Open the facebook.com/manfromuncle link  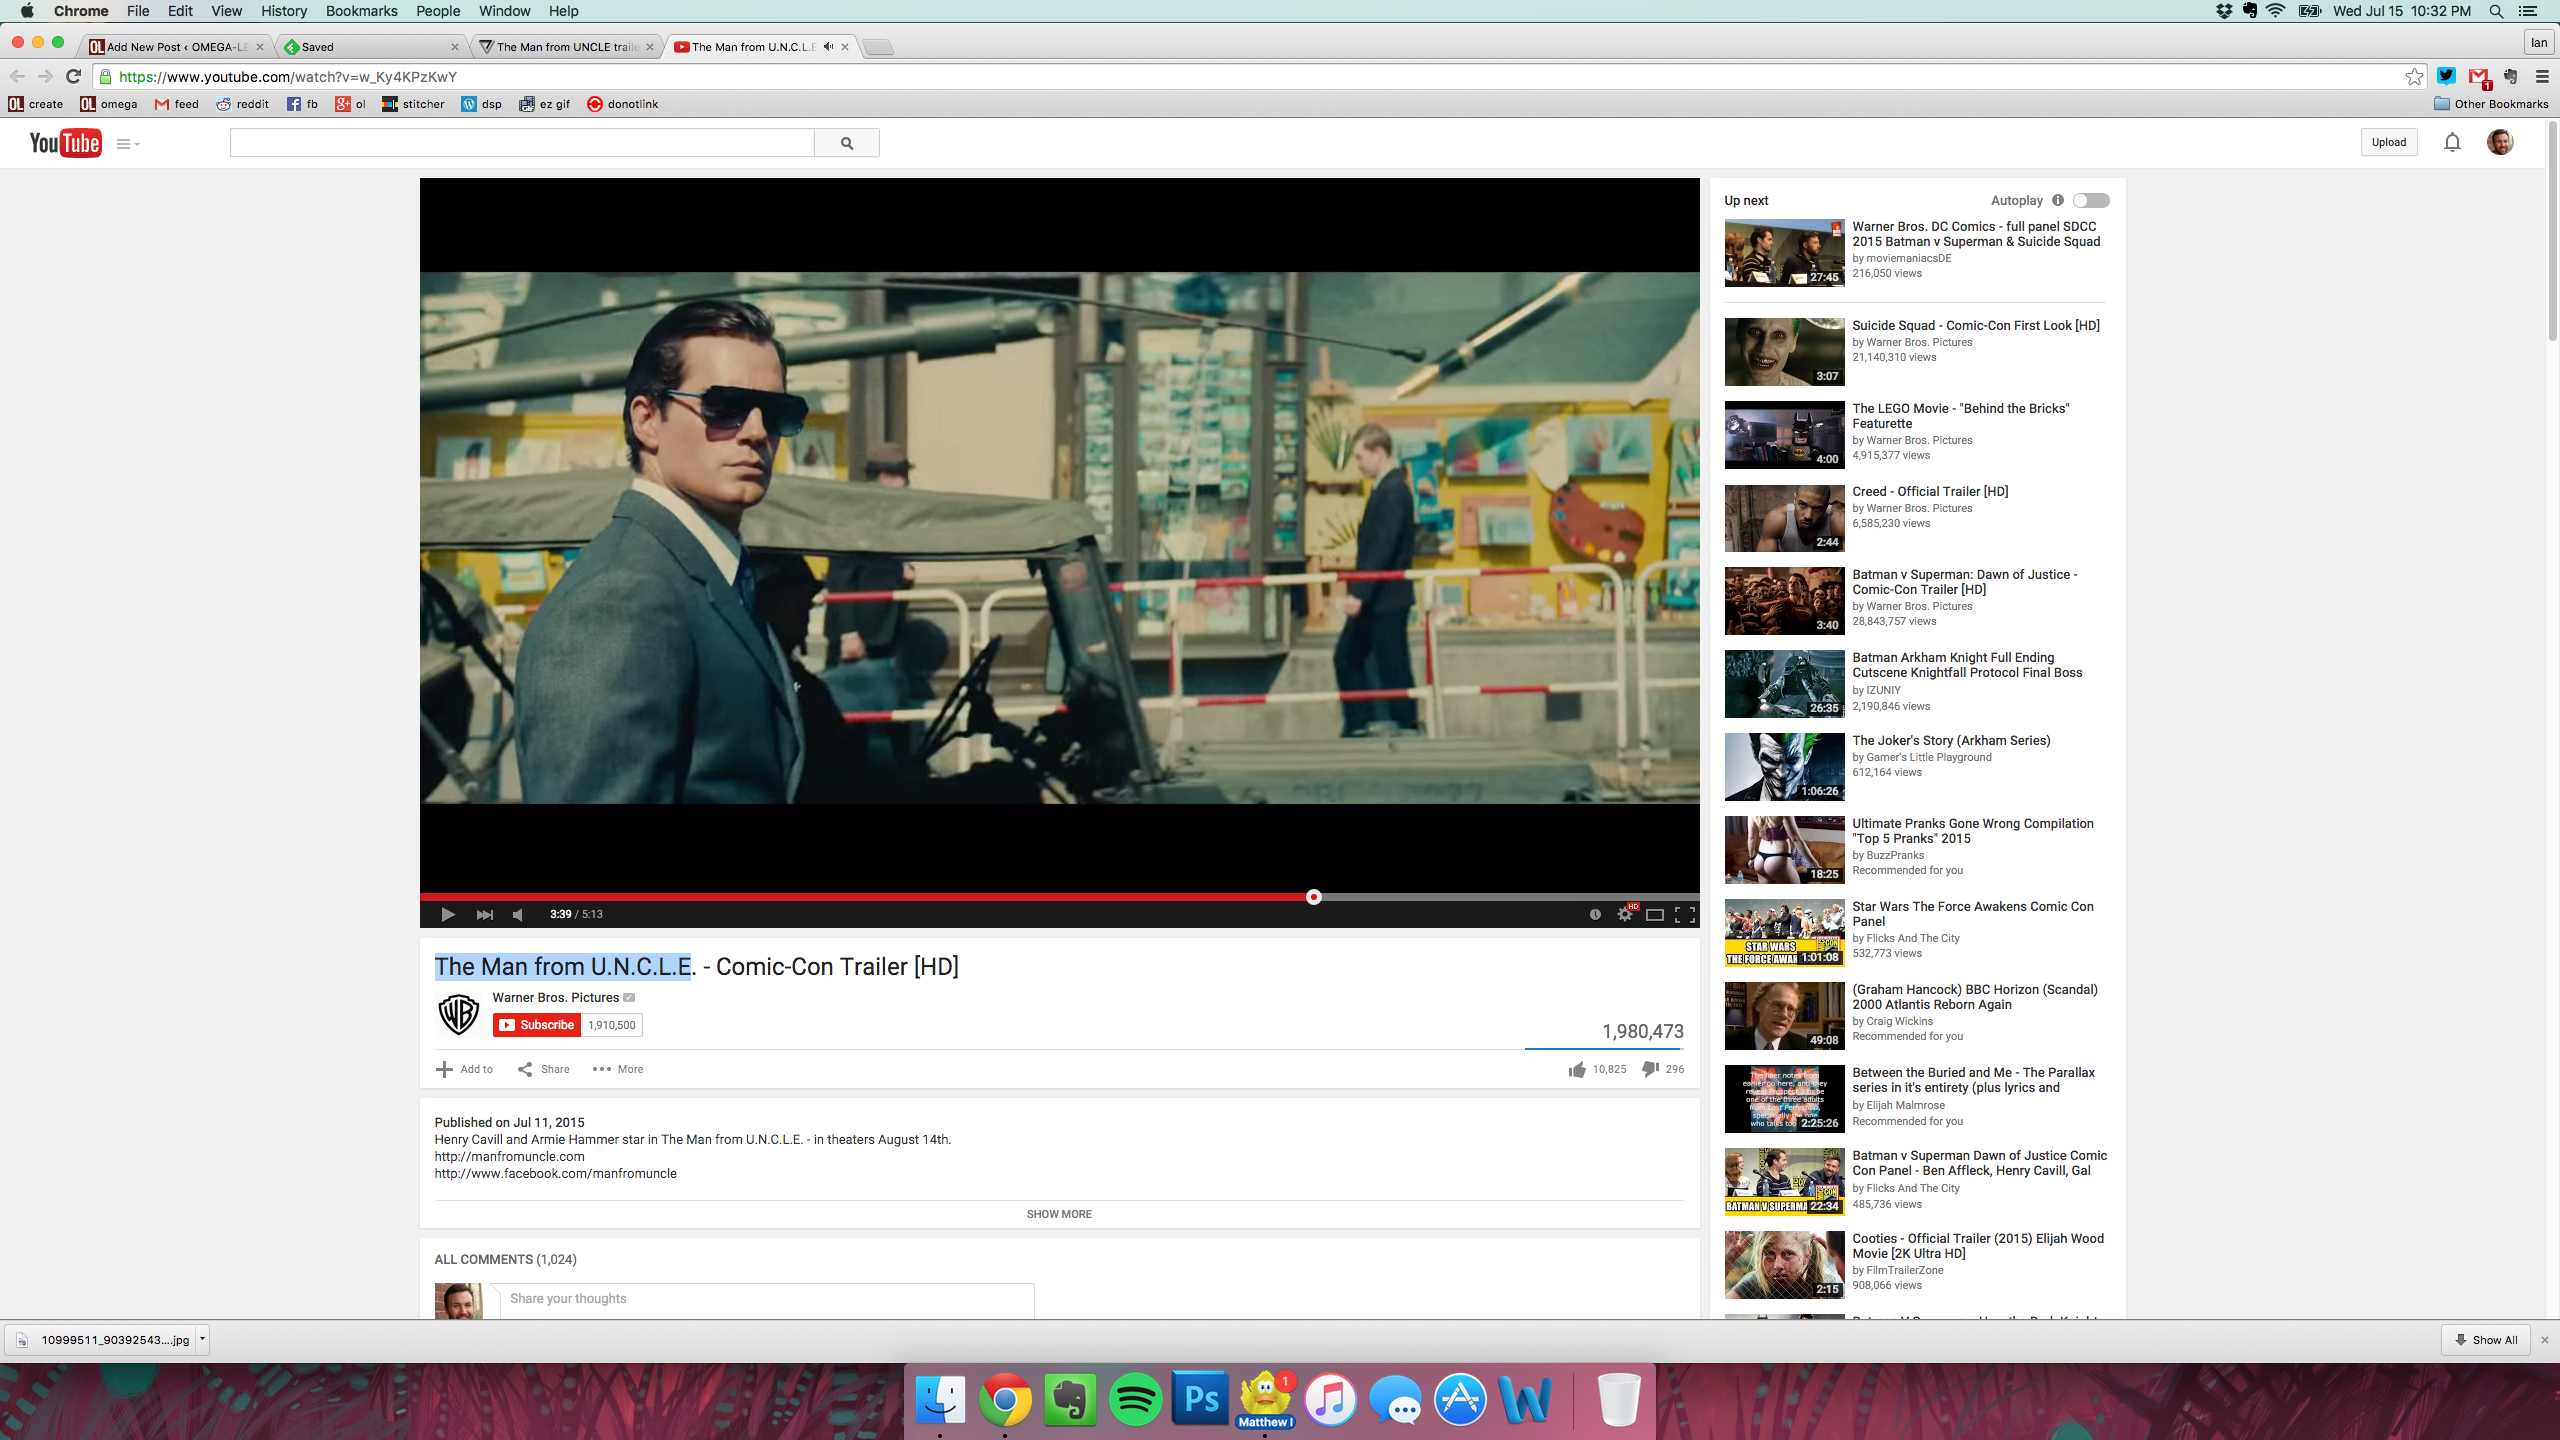coord(555,1174)
